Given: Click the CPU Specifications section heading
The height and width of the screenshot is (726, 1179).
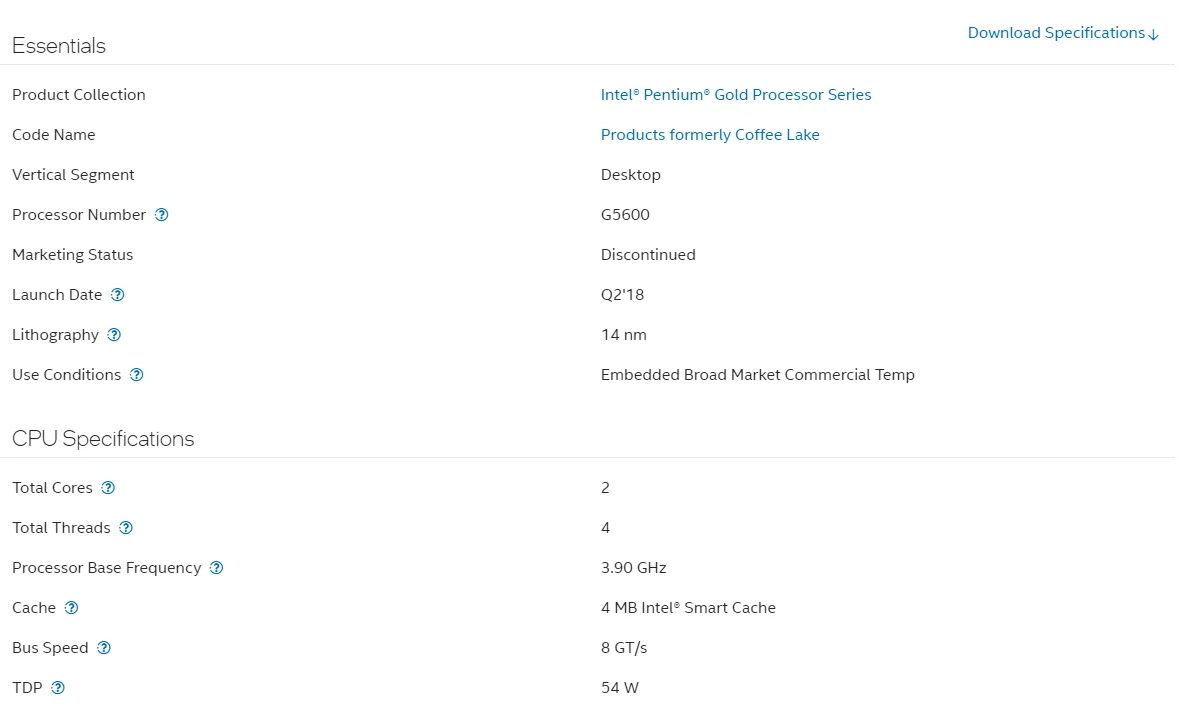Looking at the screenshot, I should click(103, 439).
